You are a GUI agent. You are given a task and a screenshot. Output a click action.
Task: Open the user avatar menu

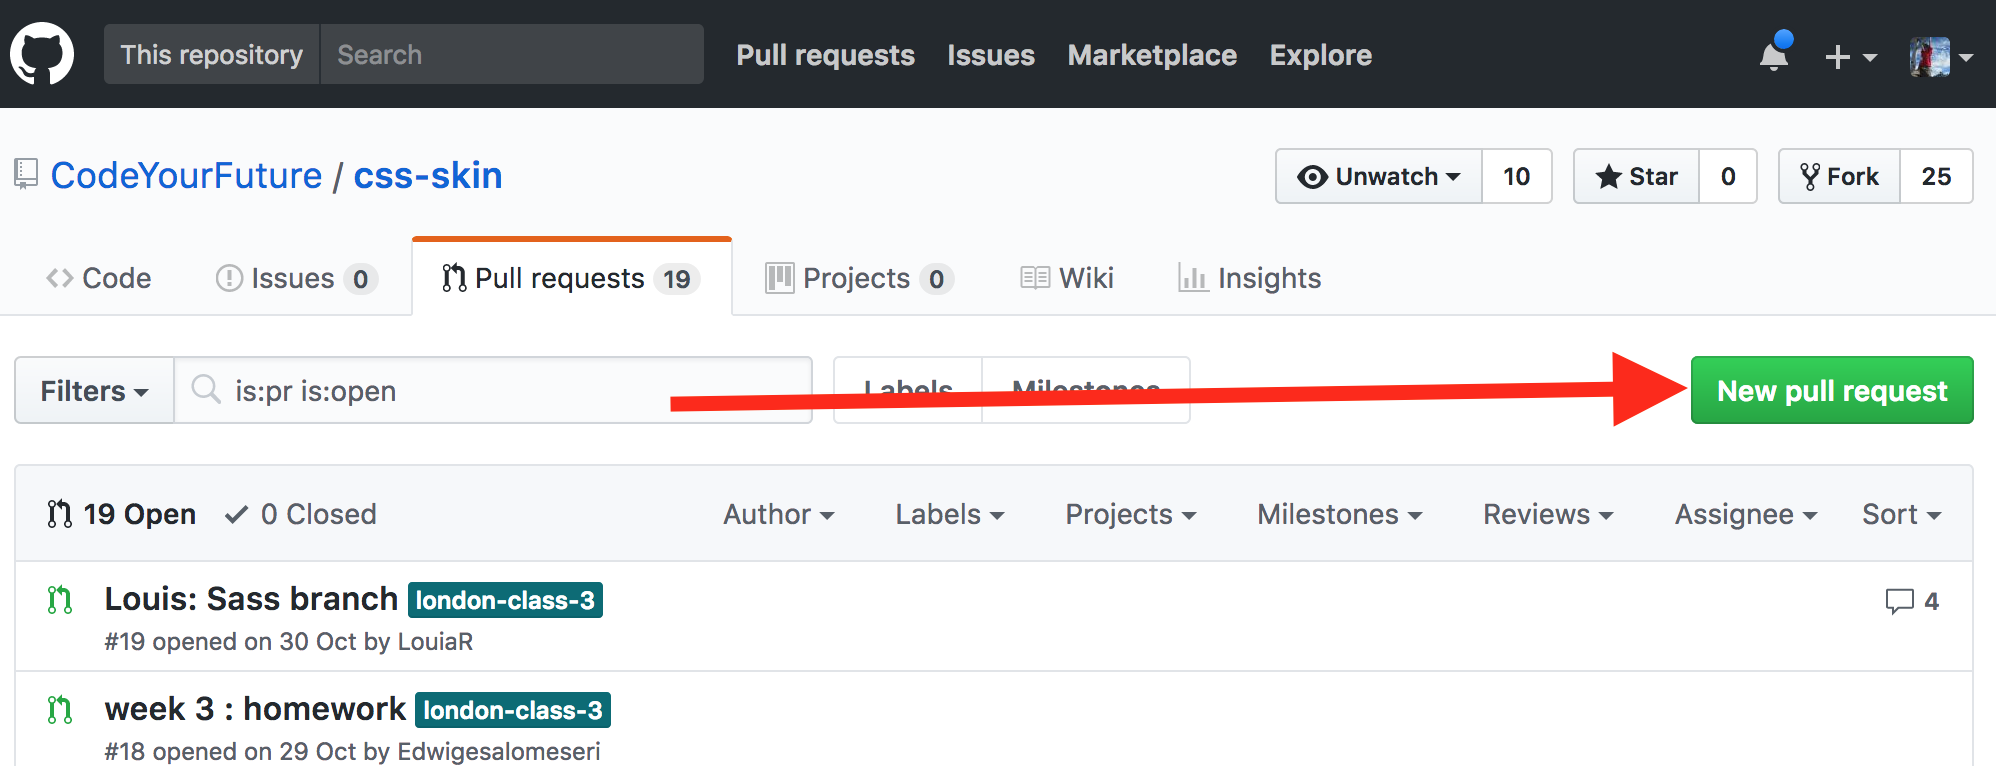coord(1941,57)
